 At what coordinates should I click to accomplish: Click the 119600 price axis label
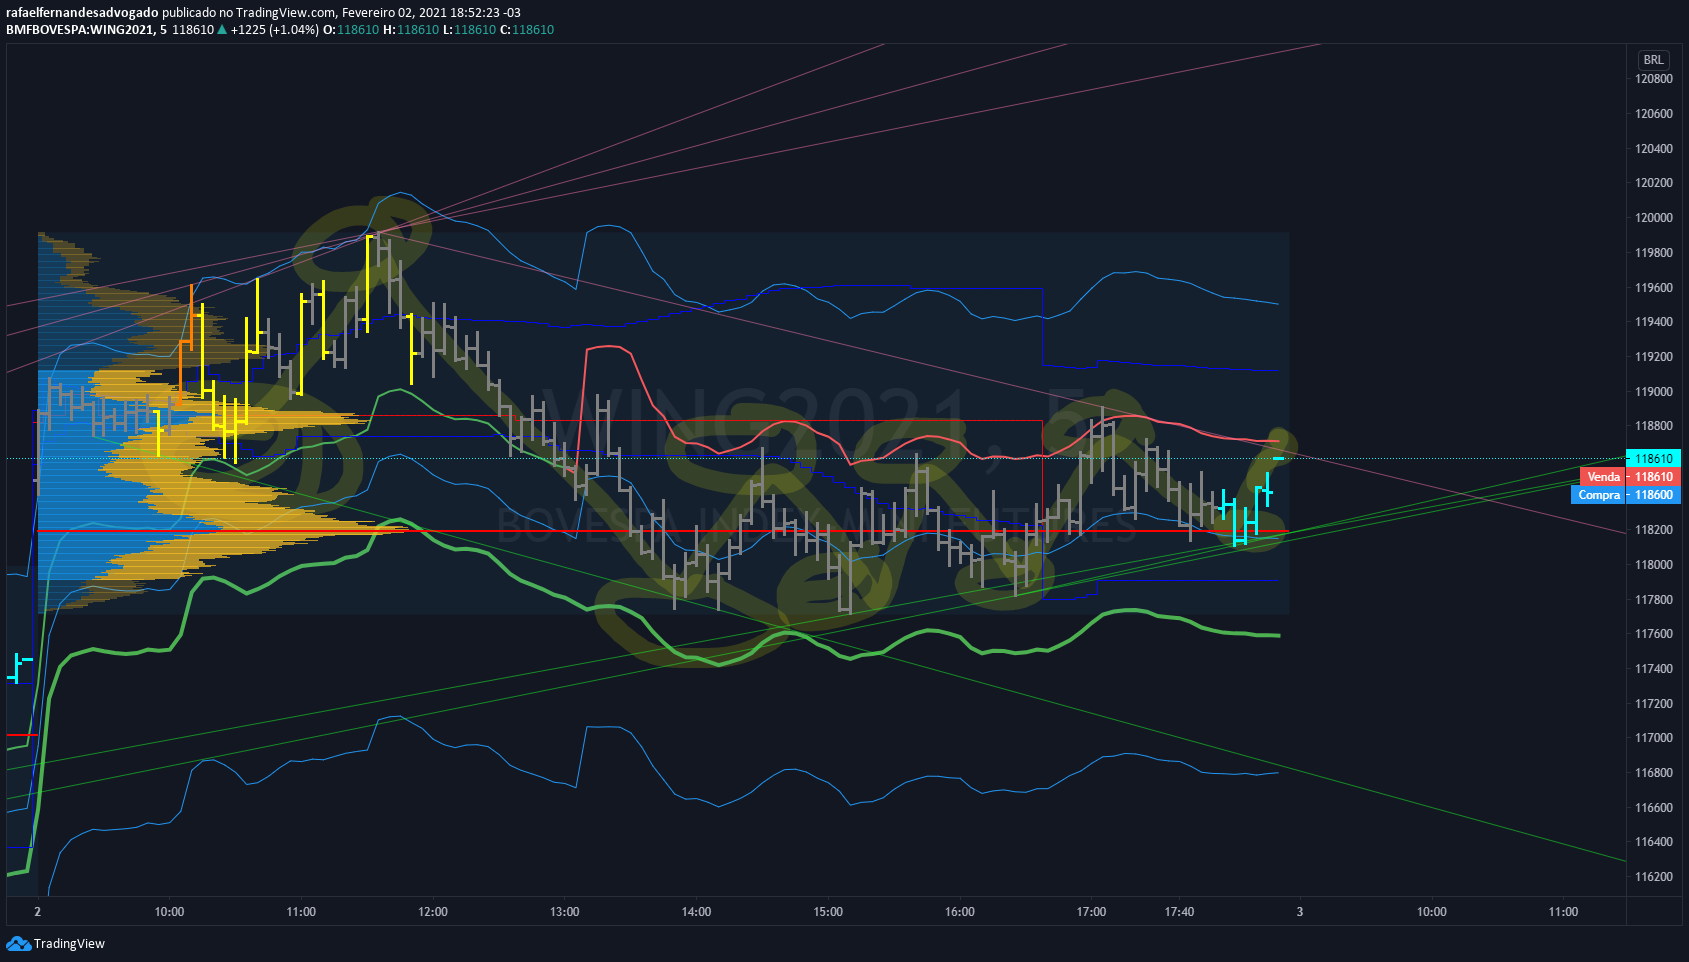(x=1654, y=288)
